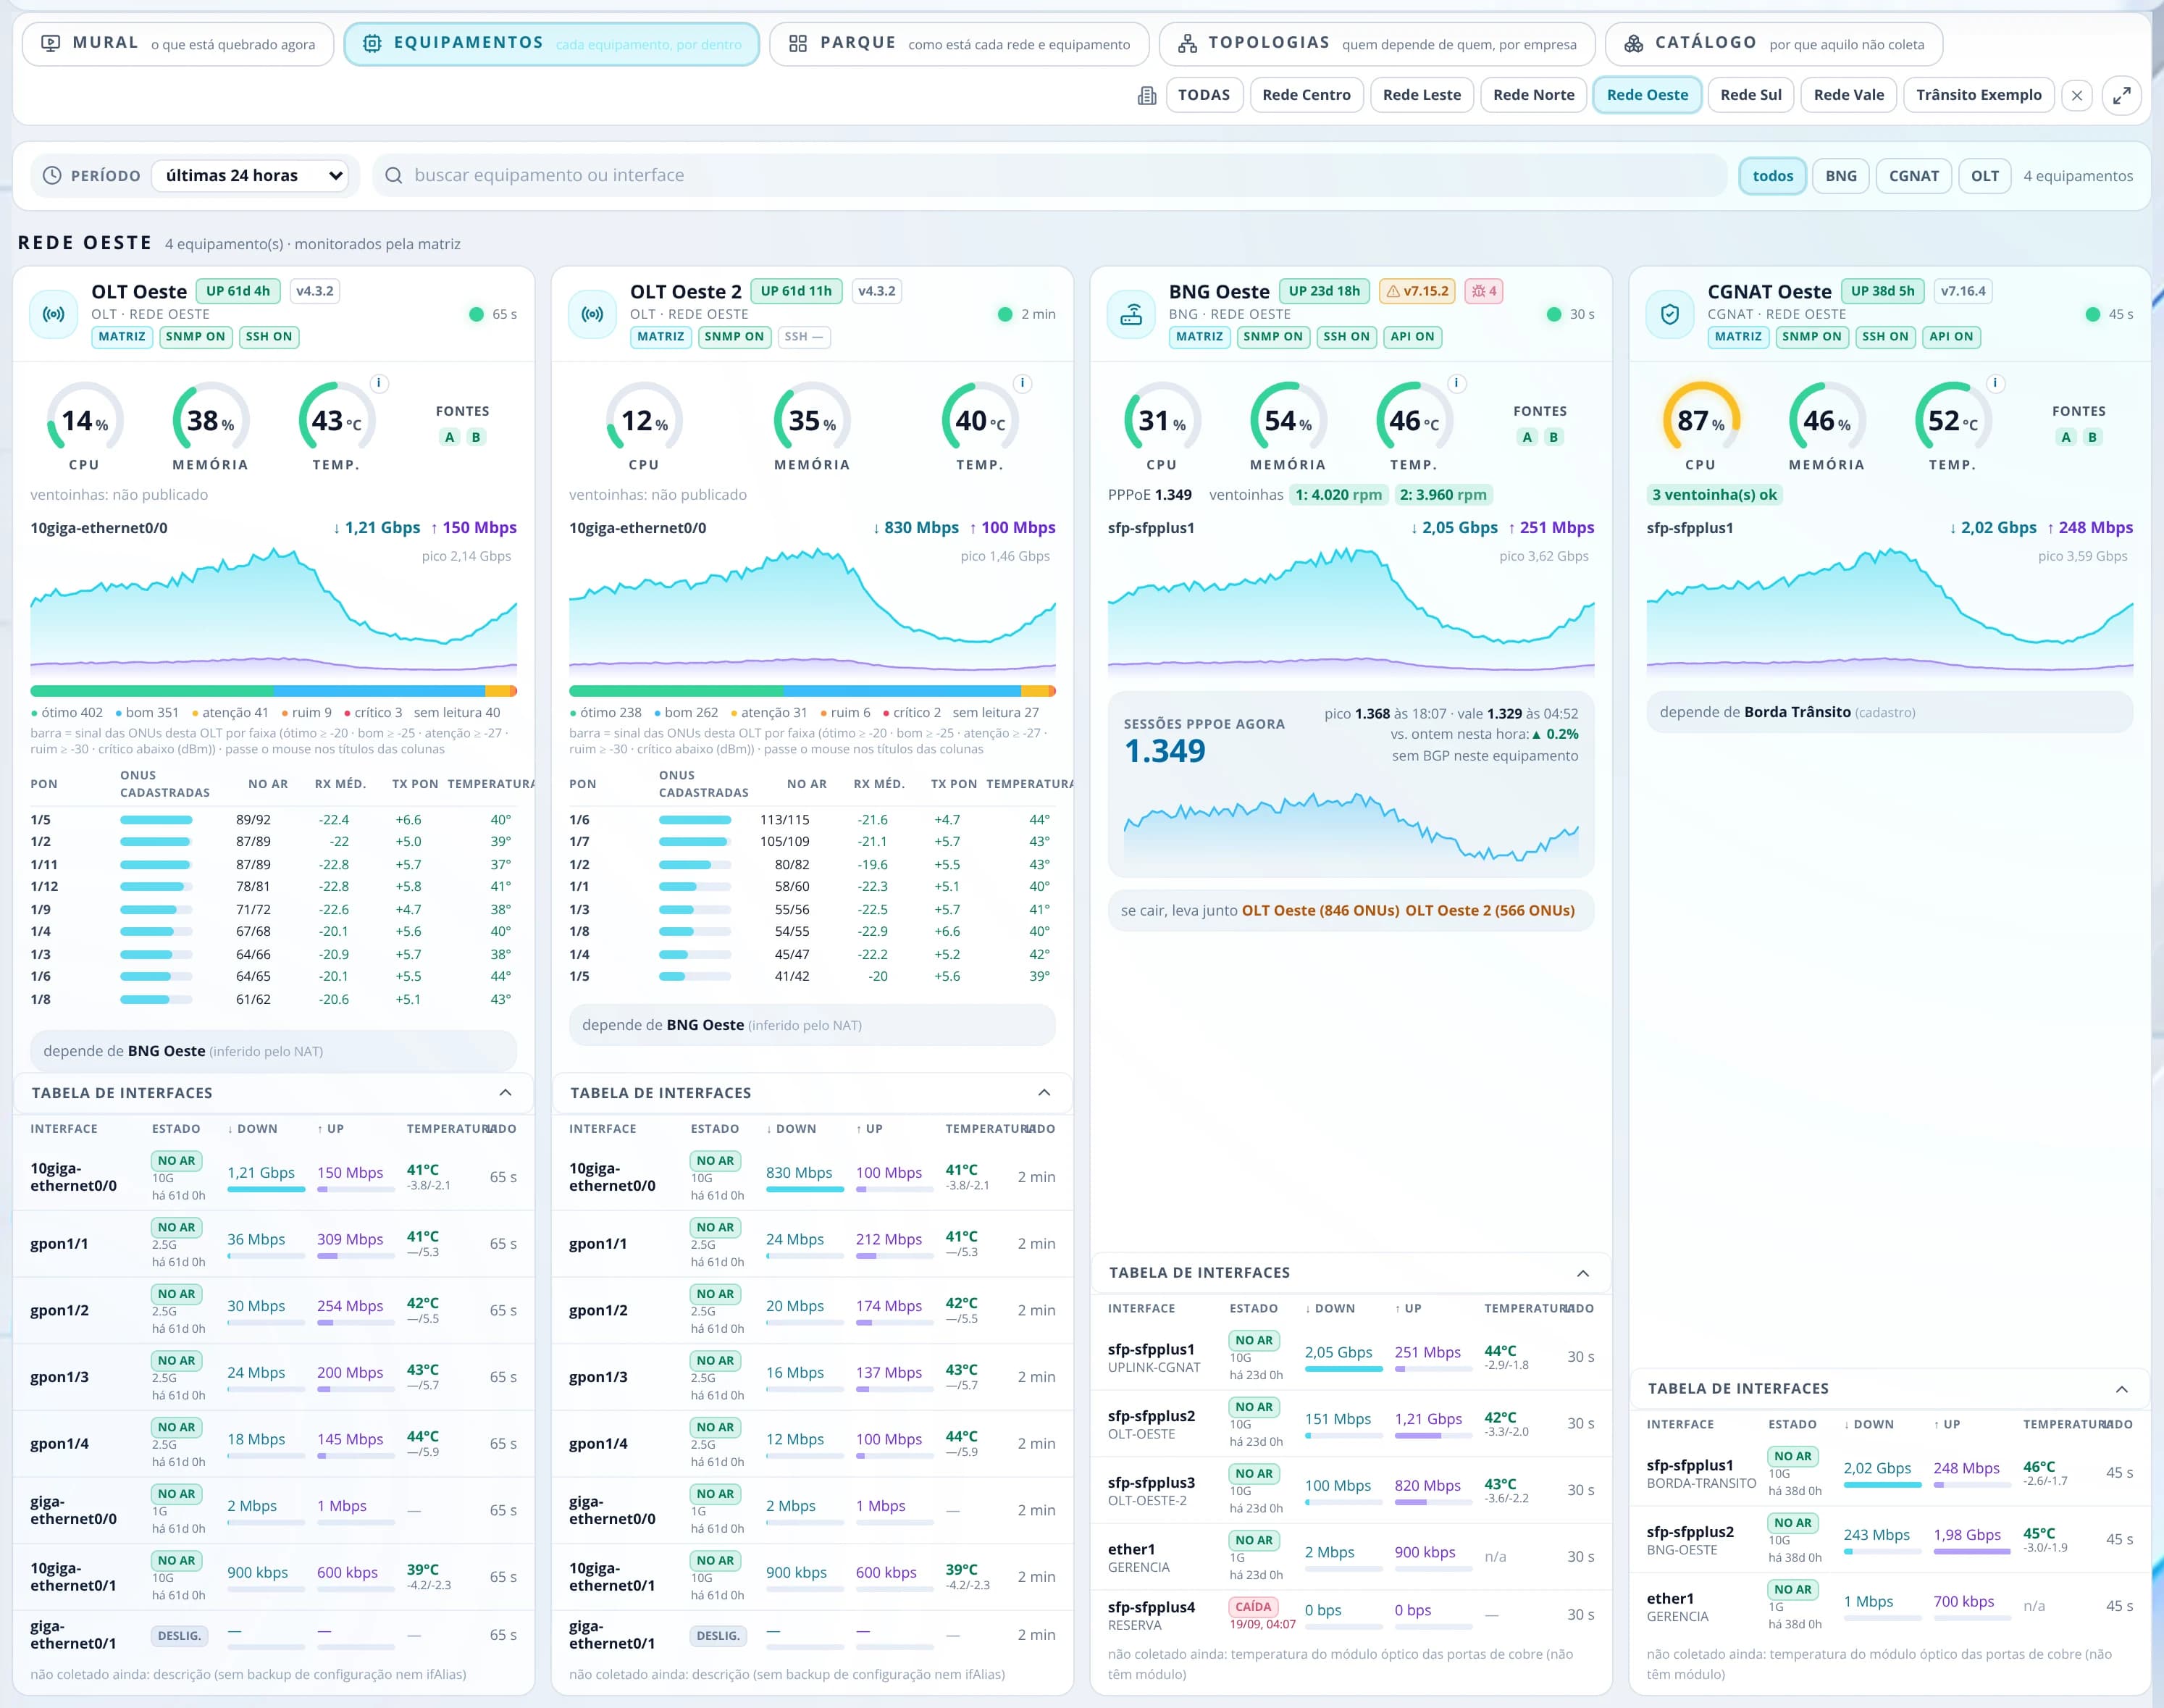Select the 'todos' equipment type filter
This screenshot has width=2164, height=1708.
click(1772, 176)
